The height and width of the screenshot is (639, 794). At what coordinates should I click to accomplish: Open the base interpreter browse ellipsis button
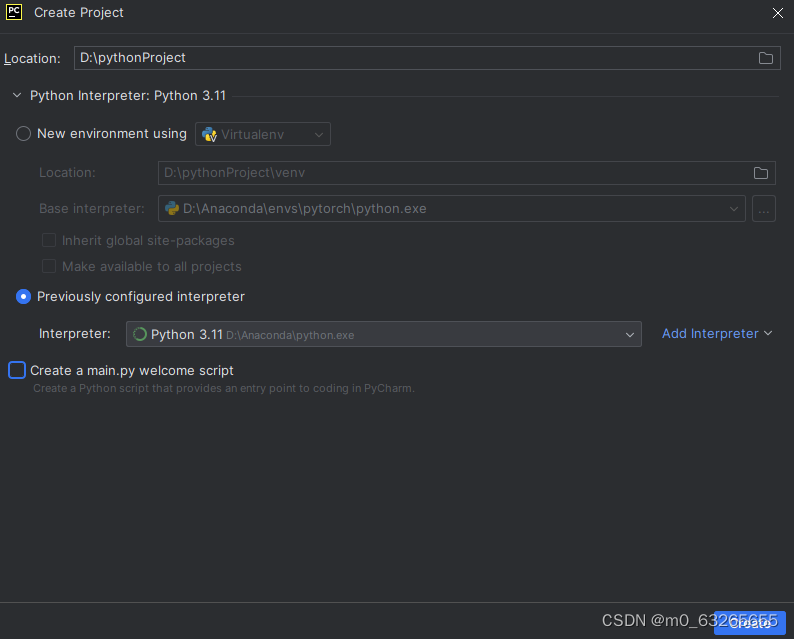(x=764, y=209)
